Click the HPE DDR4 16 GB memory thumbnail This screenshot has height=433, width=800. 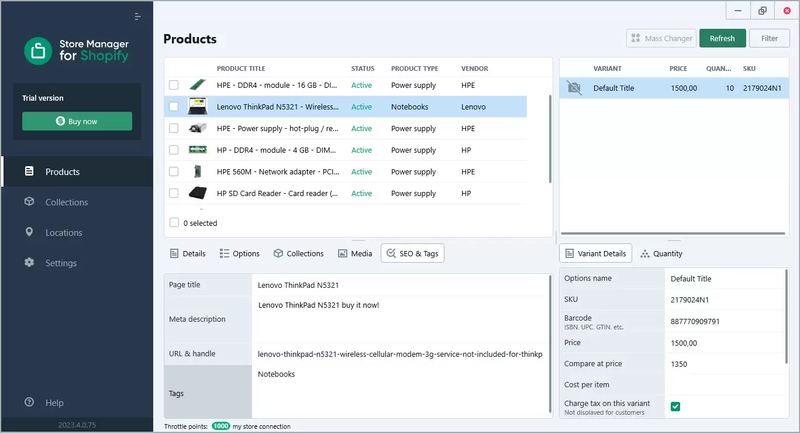coord(197,85)
